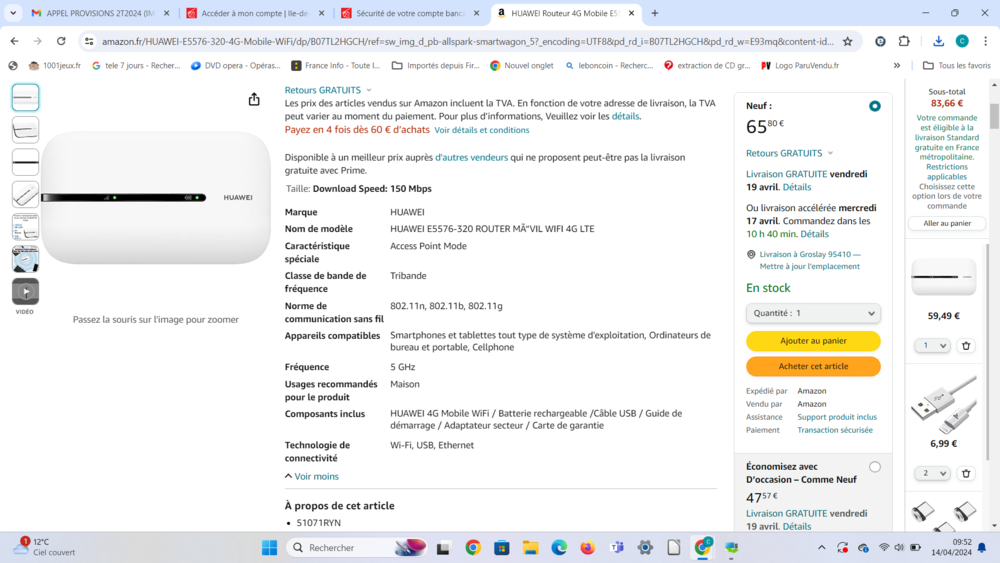
Task: Delete the 6,99 € USB cable from cart
Action: pyautogui.click(x=966, y=474)
